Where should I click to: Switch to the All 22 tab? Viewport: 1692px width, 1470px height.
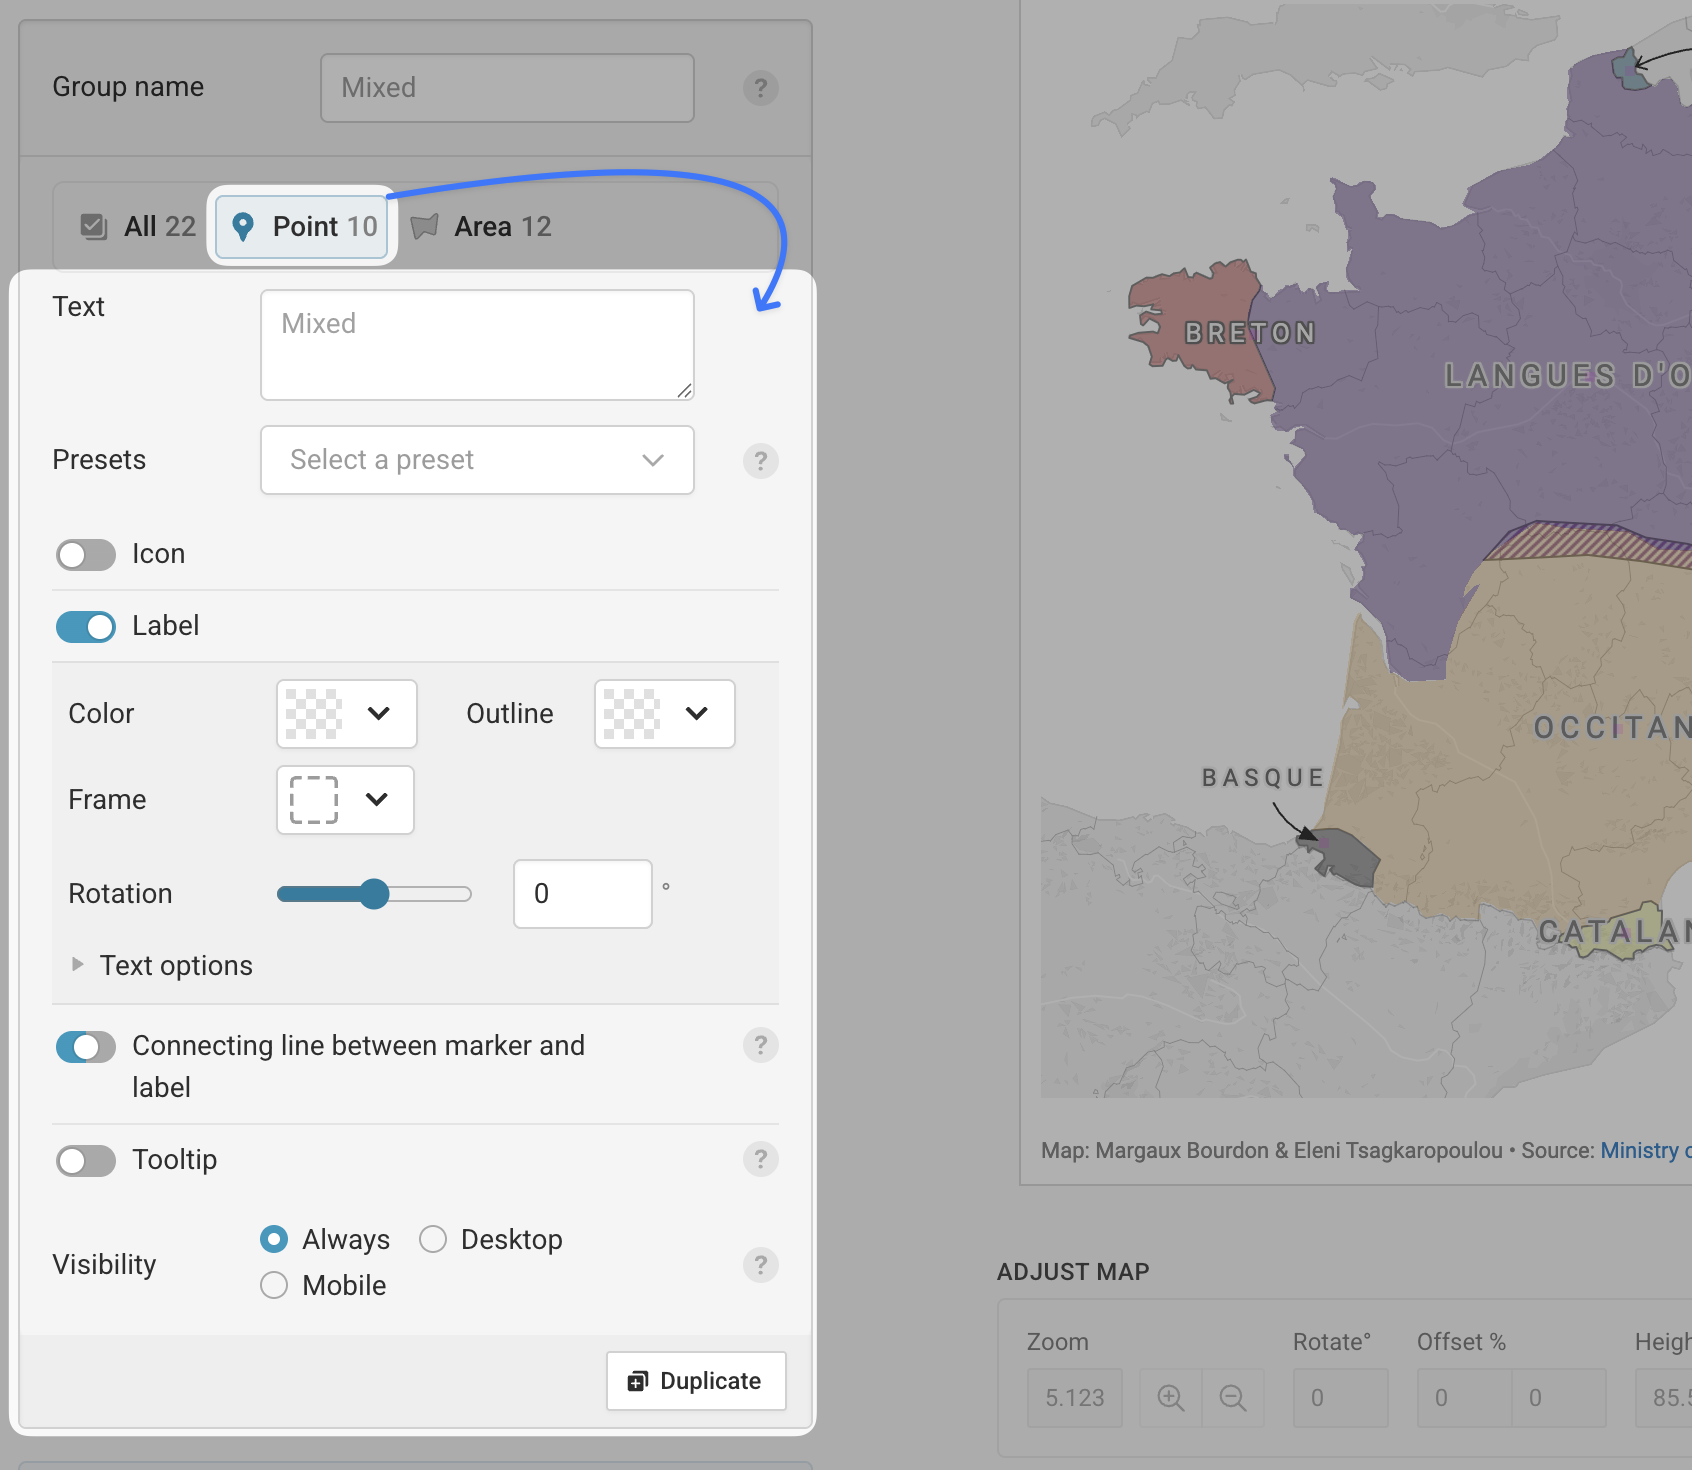(x=139, y=227)
